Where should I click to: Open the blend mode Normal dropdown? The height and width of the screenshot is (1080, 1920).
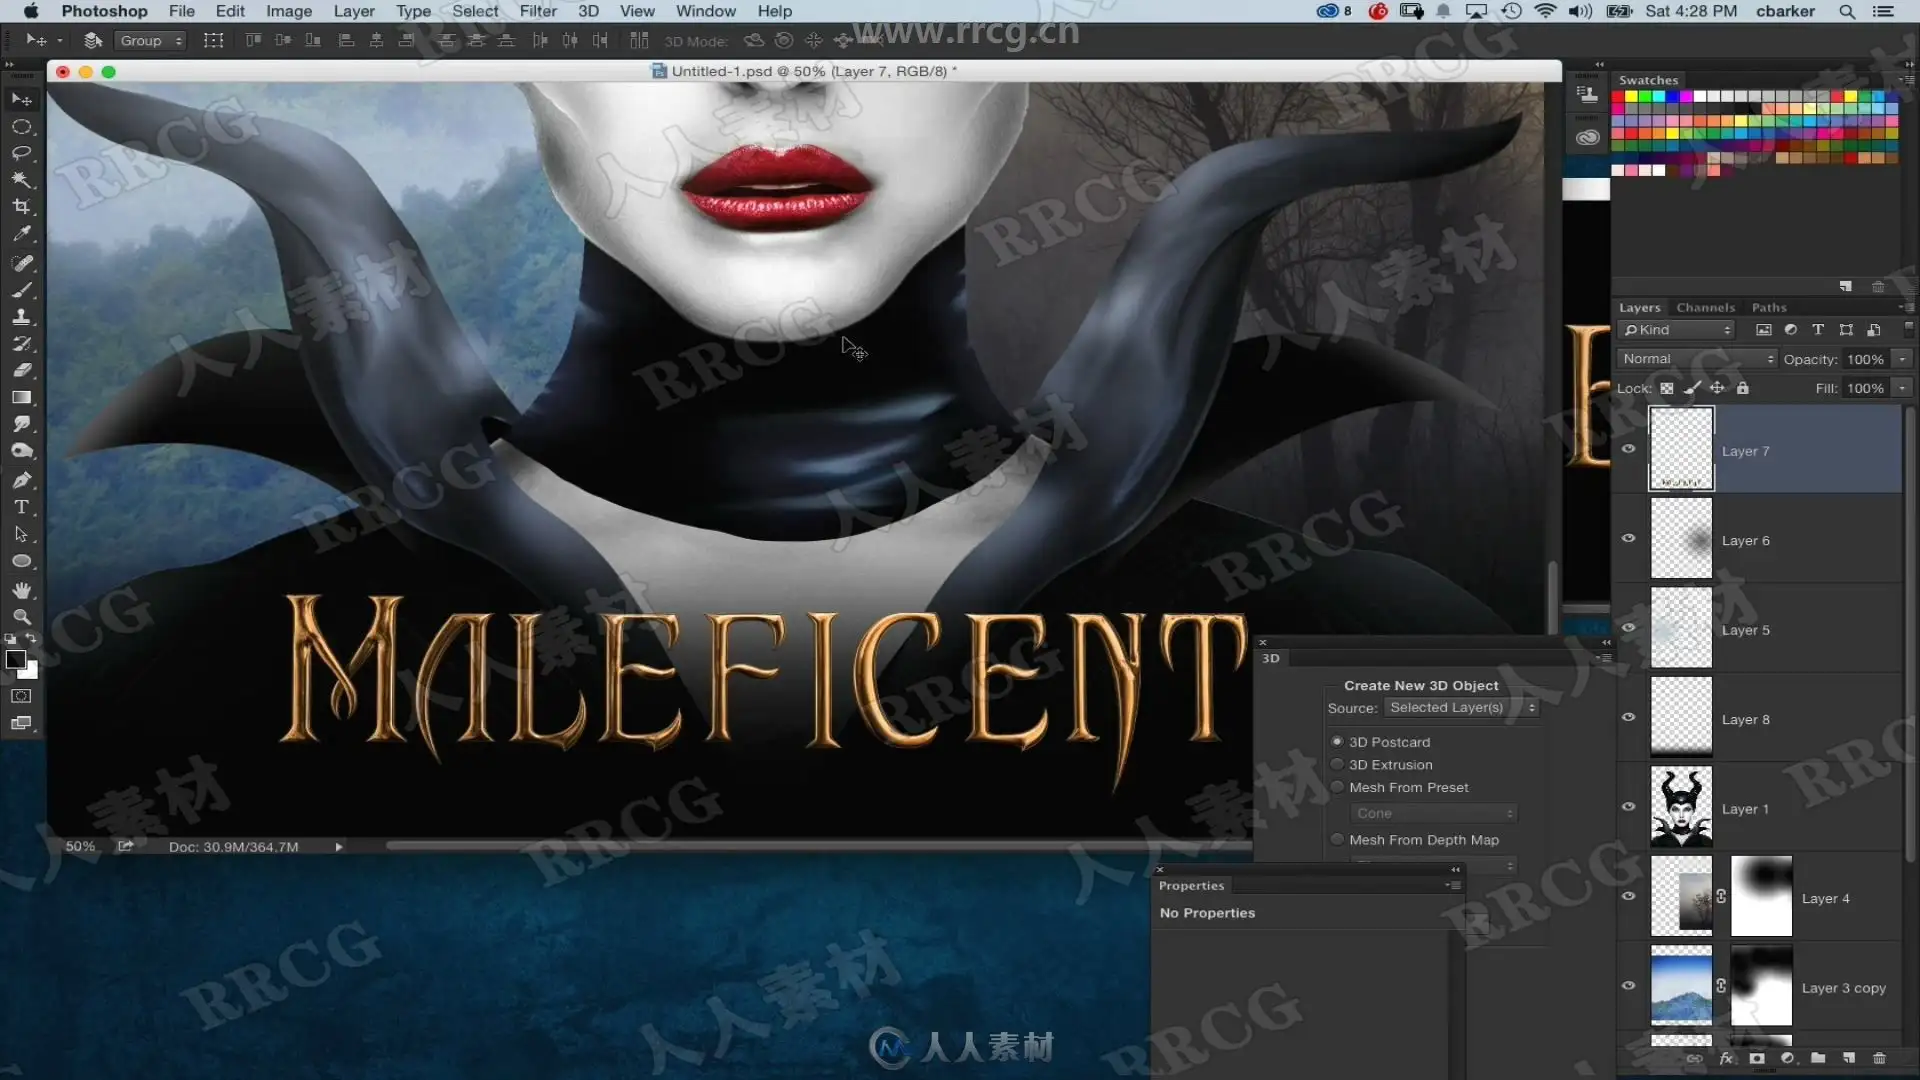tap(1697, 359)
